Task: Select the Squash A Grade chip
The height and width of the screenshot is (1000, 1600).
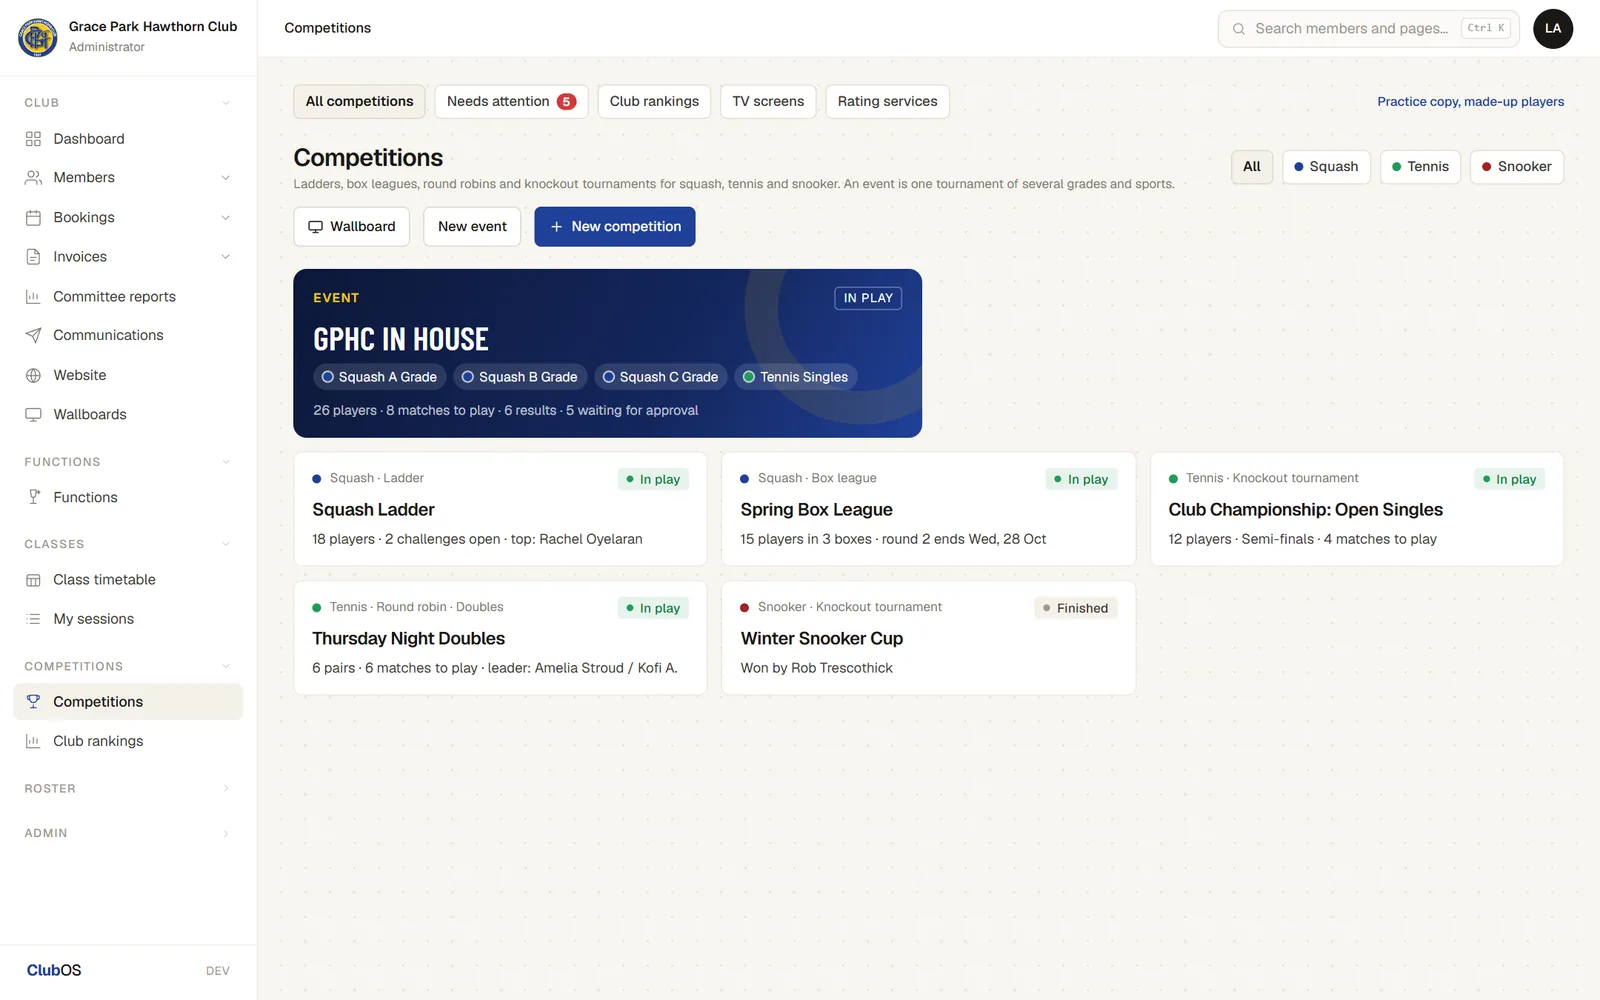Action: pos(379,377)
